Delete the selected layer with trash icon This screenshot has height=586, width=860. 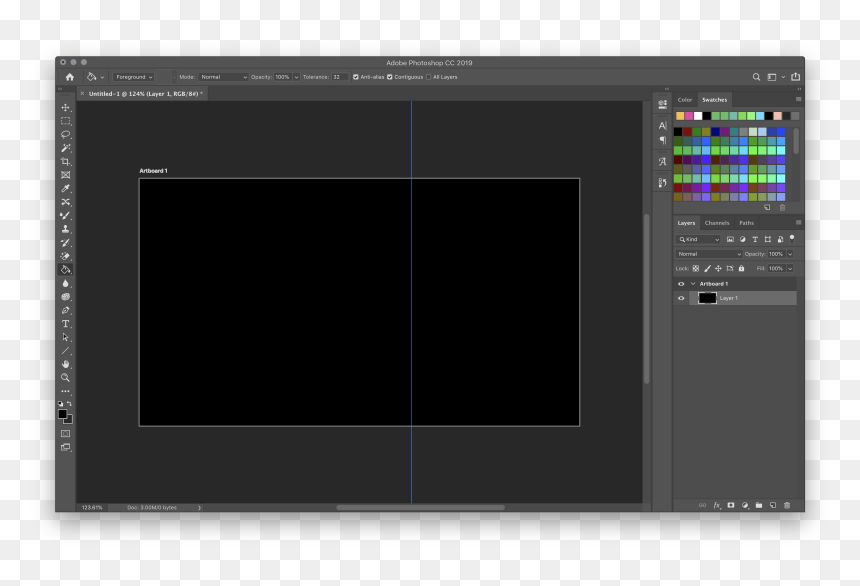click(x=787, y=505)
